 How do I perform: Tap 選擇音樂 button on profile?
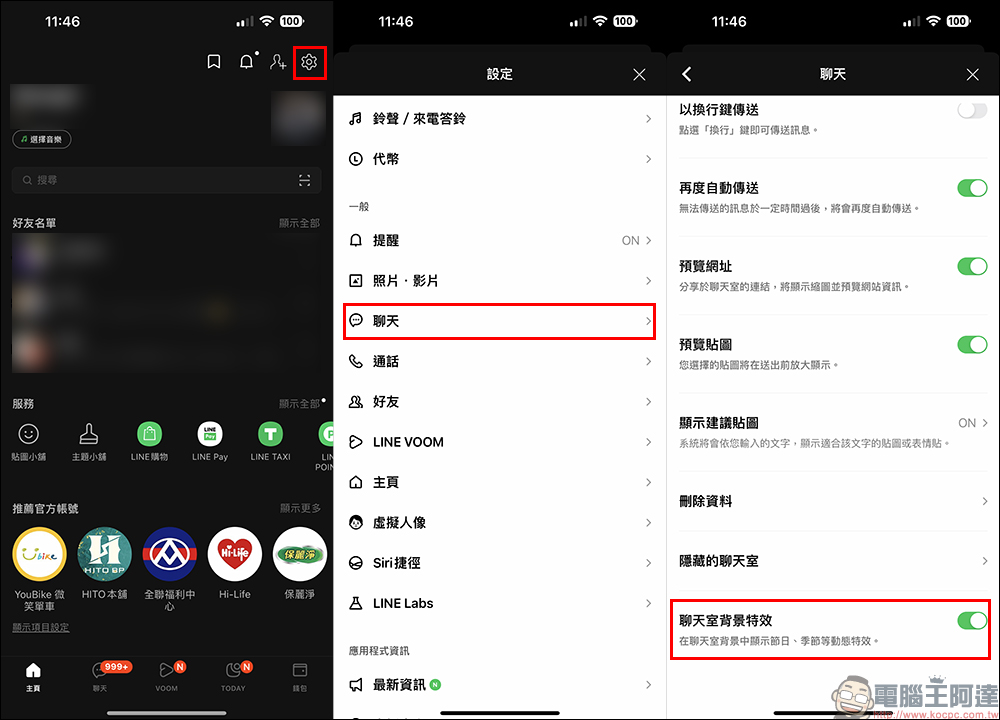point(42,140)
